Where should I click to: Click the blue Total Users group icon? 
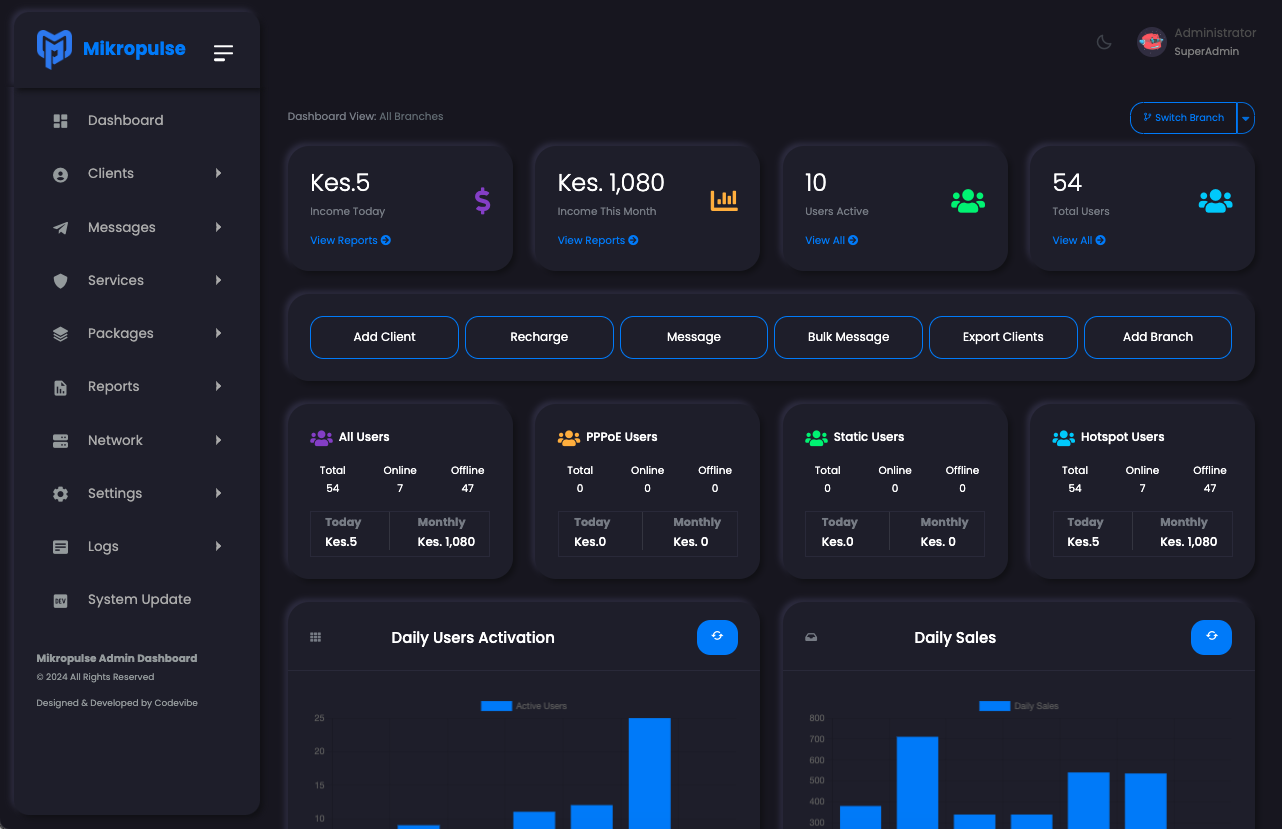pos(1215,201)
